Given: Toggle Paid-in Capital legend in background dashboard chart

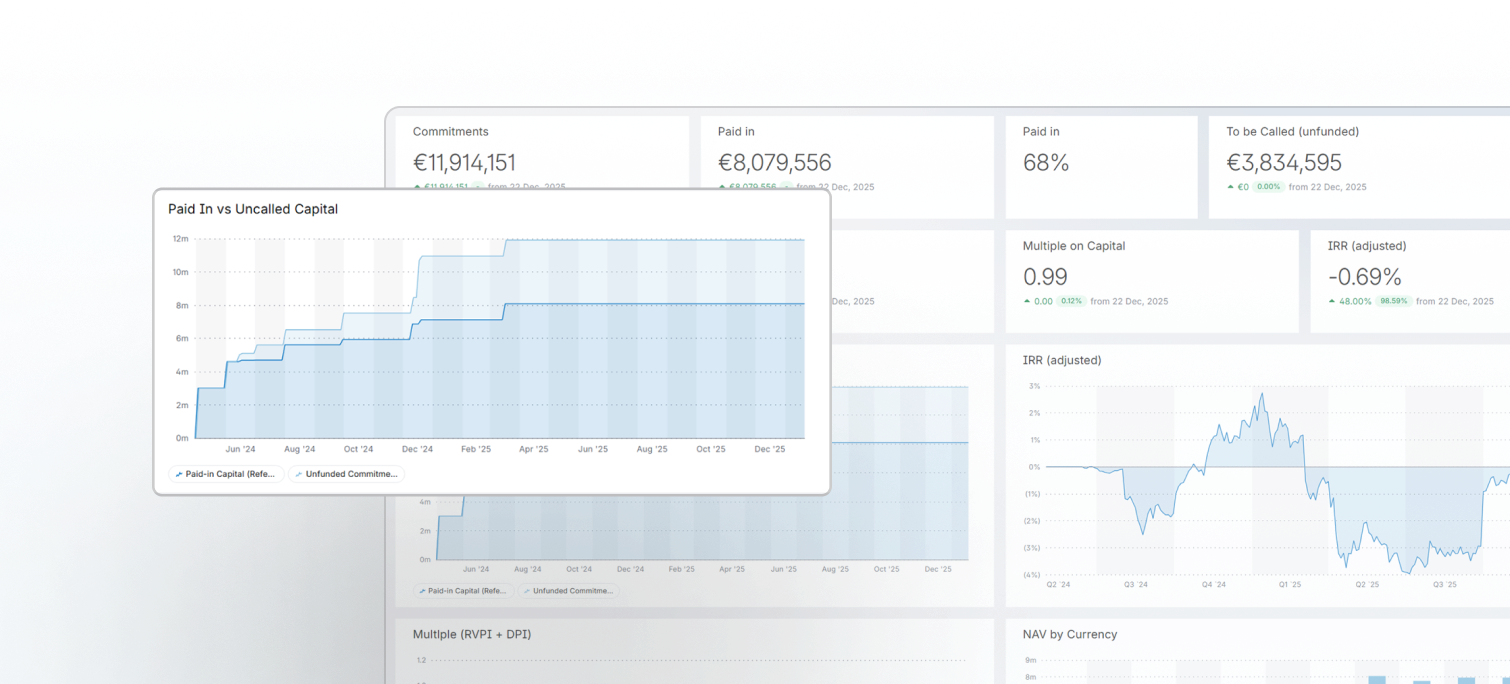Looking at the screenshot, I should coord(464,591).
